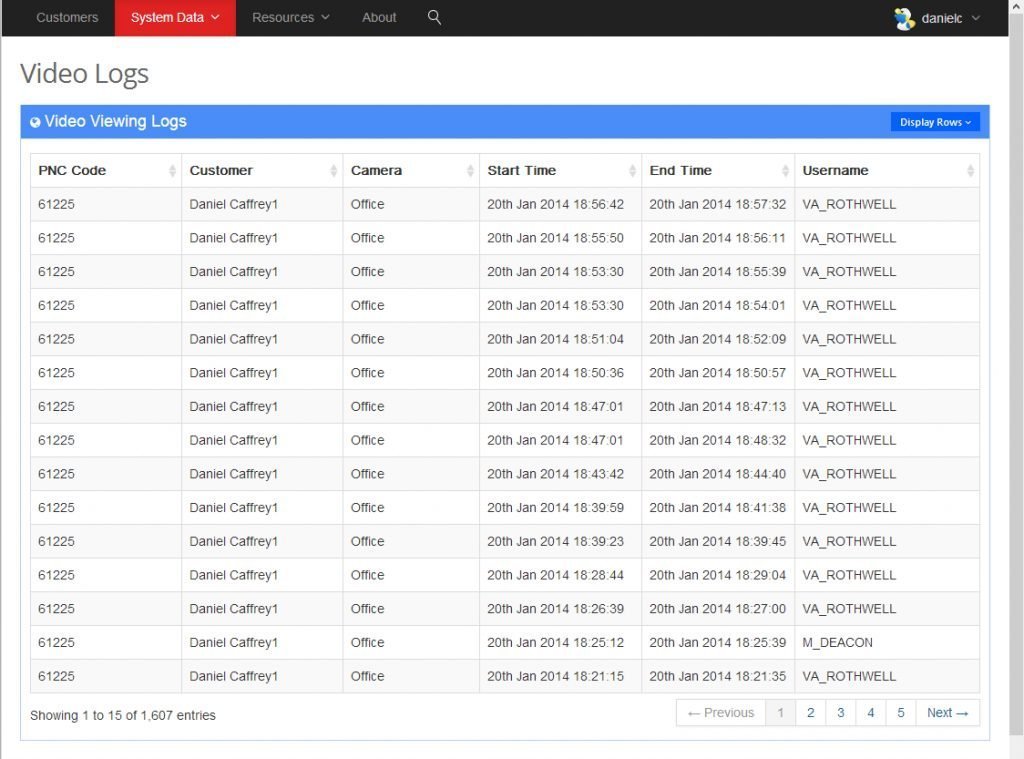This screenshot has width=1024, height=759.
Task: Click the search magnifier icon in the navbar
Action: tap(434, 17)
